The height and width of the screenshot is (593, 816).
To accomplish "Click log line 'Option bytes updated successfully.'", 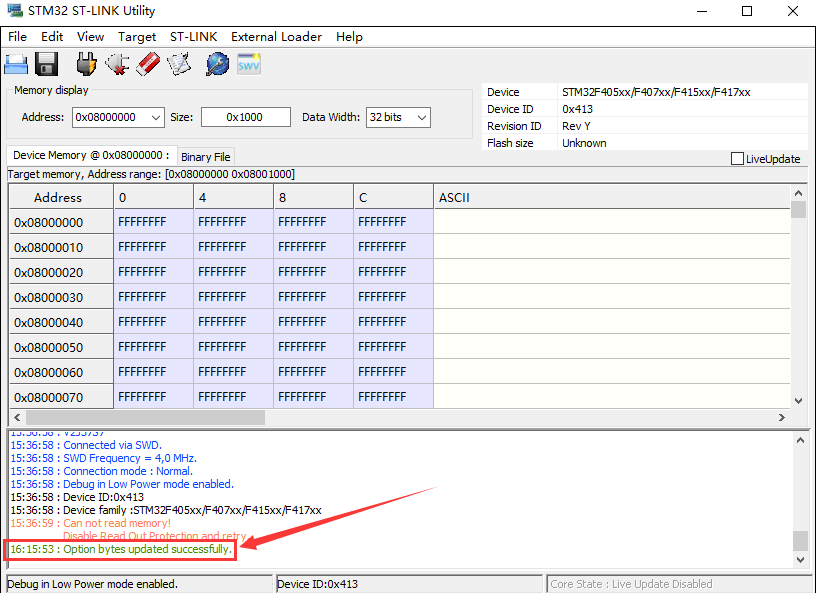I will [x=121, y=549].
